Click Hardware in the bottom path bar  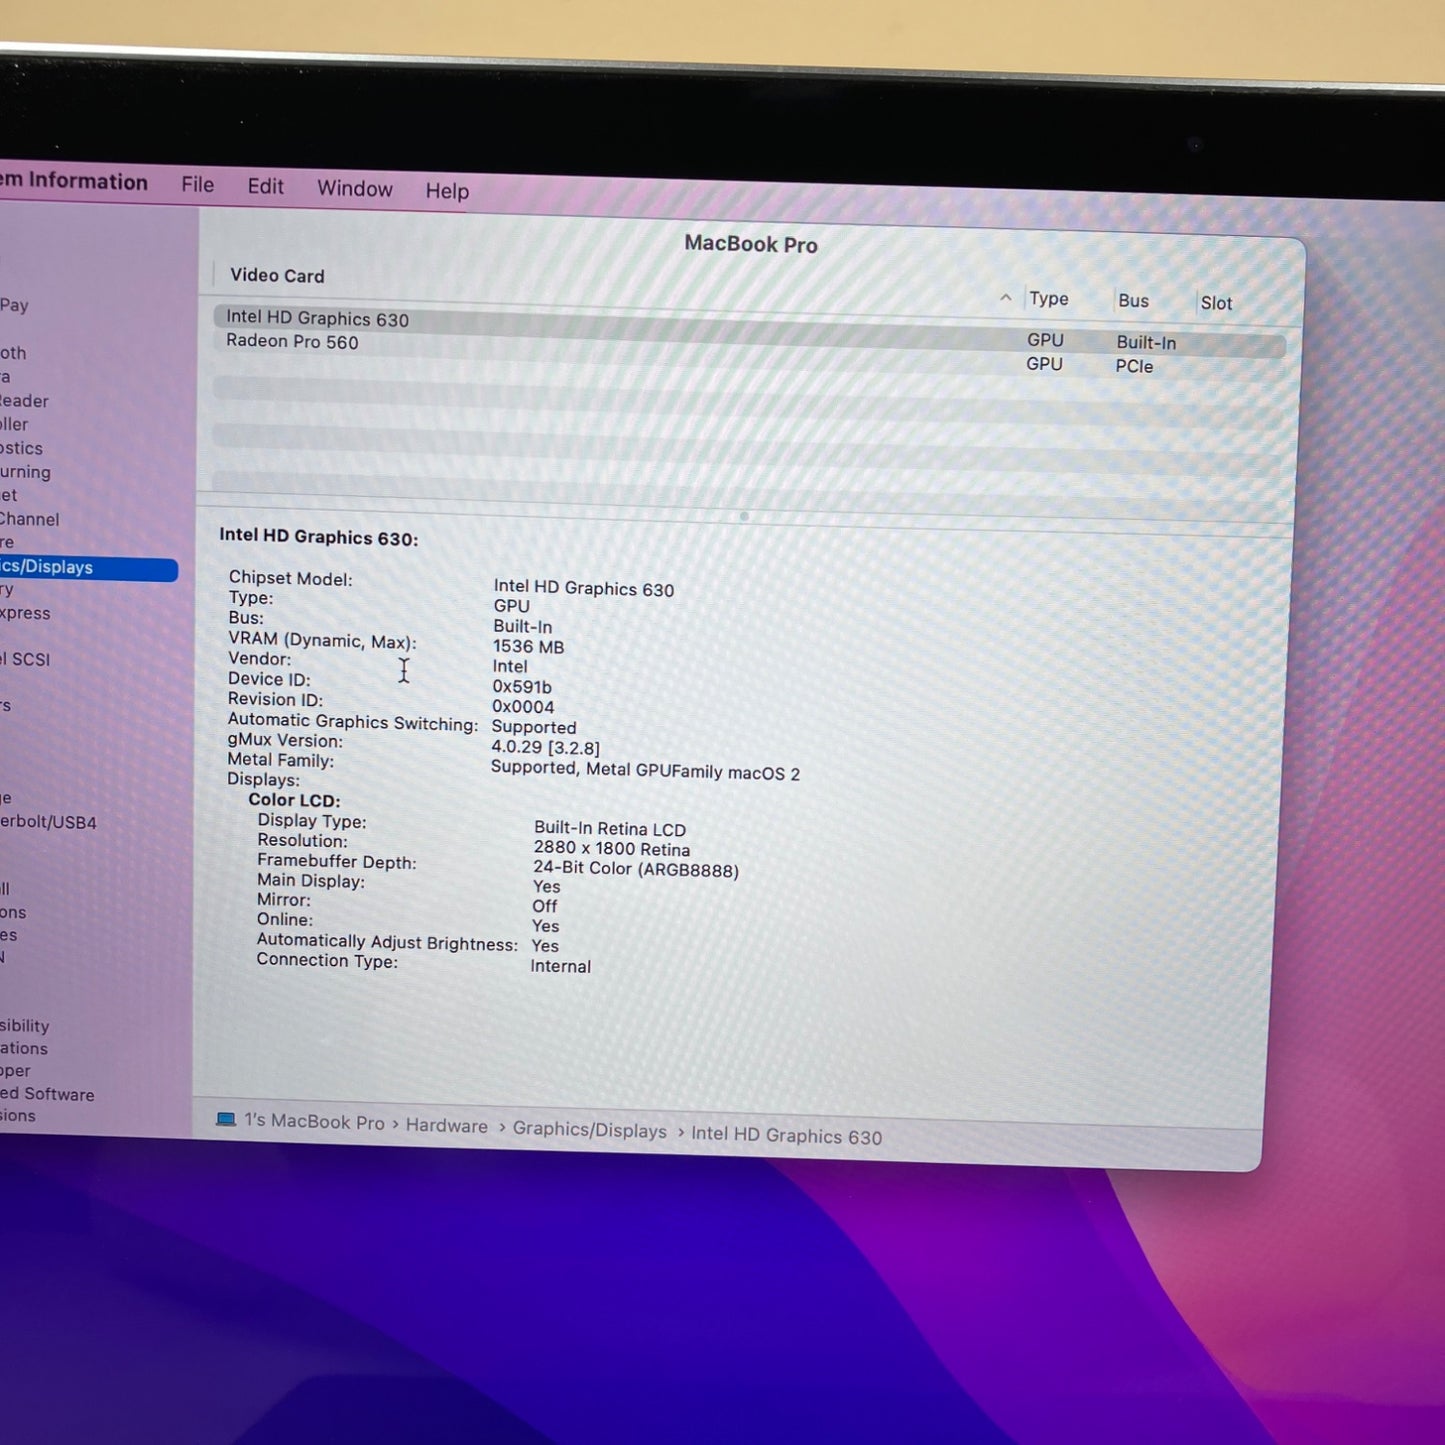446,1126
